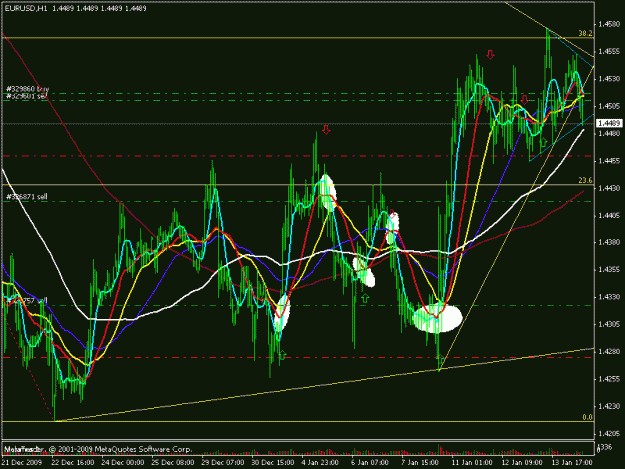Image resolution: width=625 pixels, height=469 pixels.
Task: Click the 6 Jan 07:00 time label
Action: (370, 463)
